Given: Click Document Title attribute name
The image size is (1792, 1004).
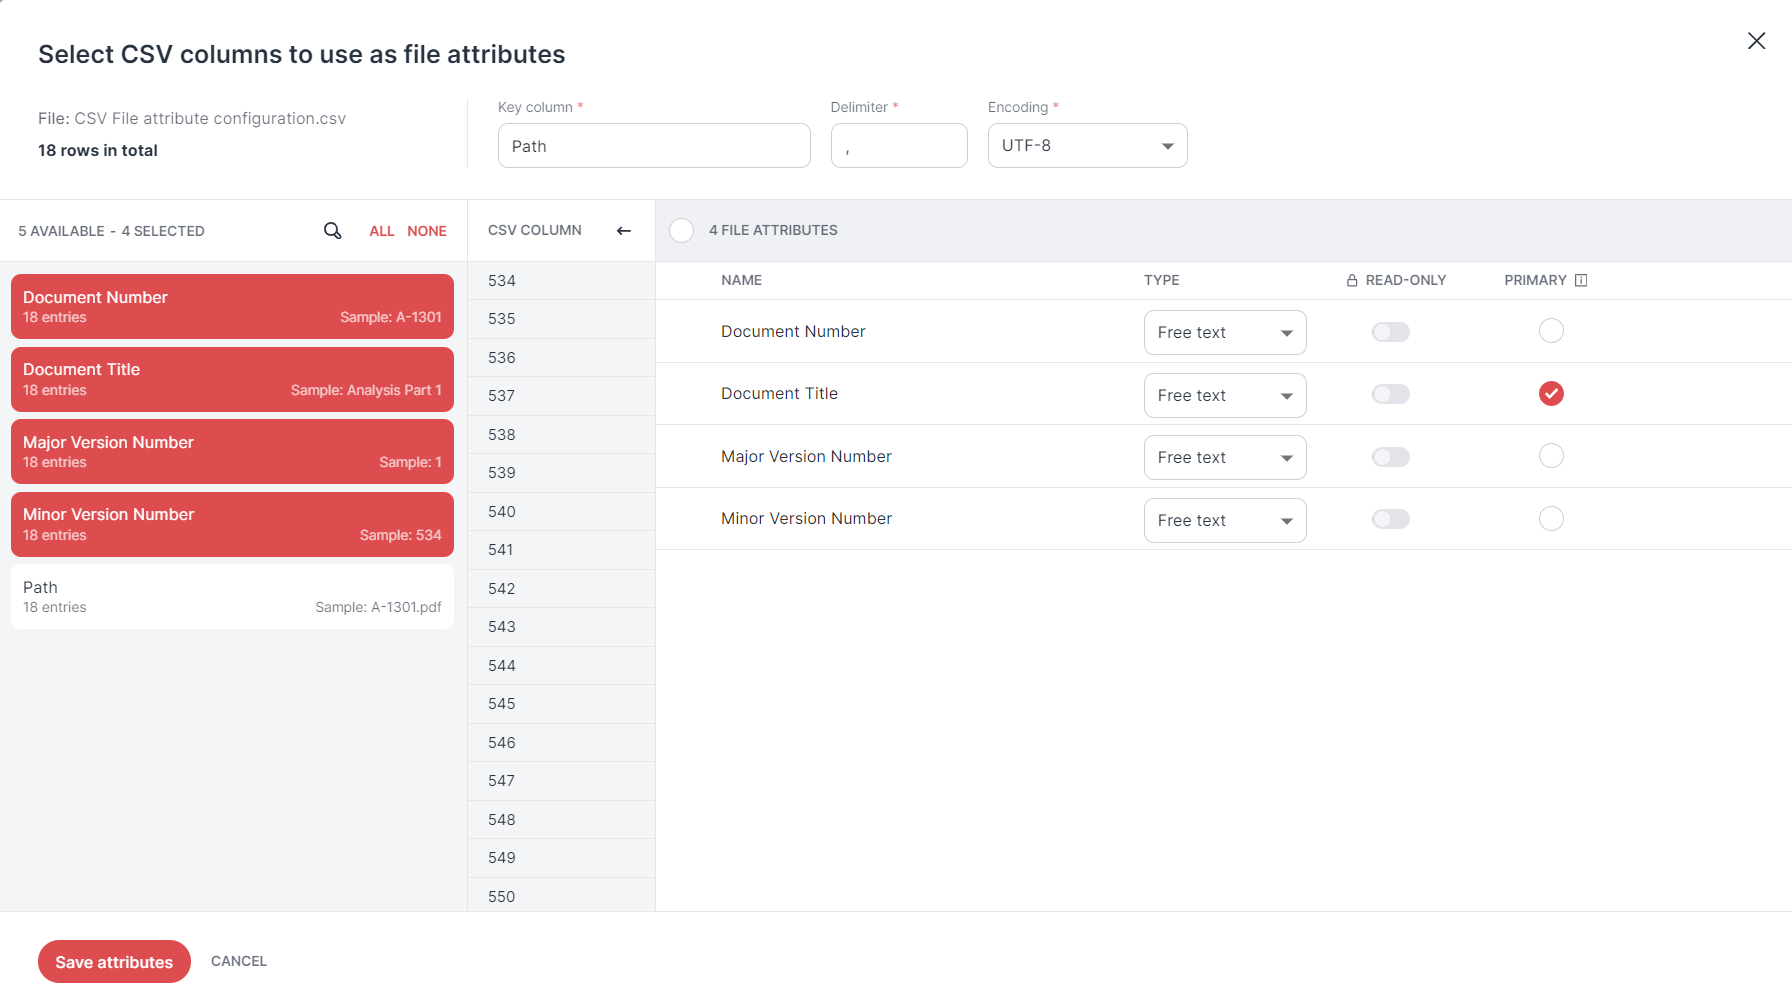Looking at the screenshot, I should [779, 394].
